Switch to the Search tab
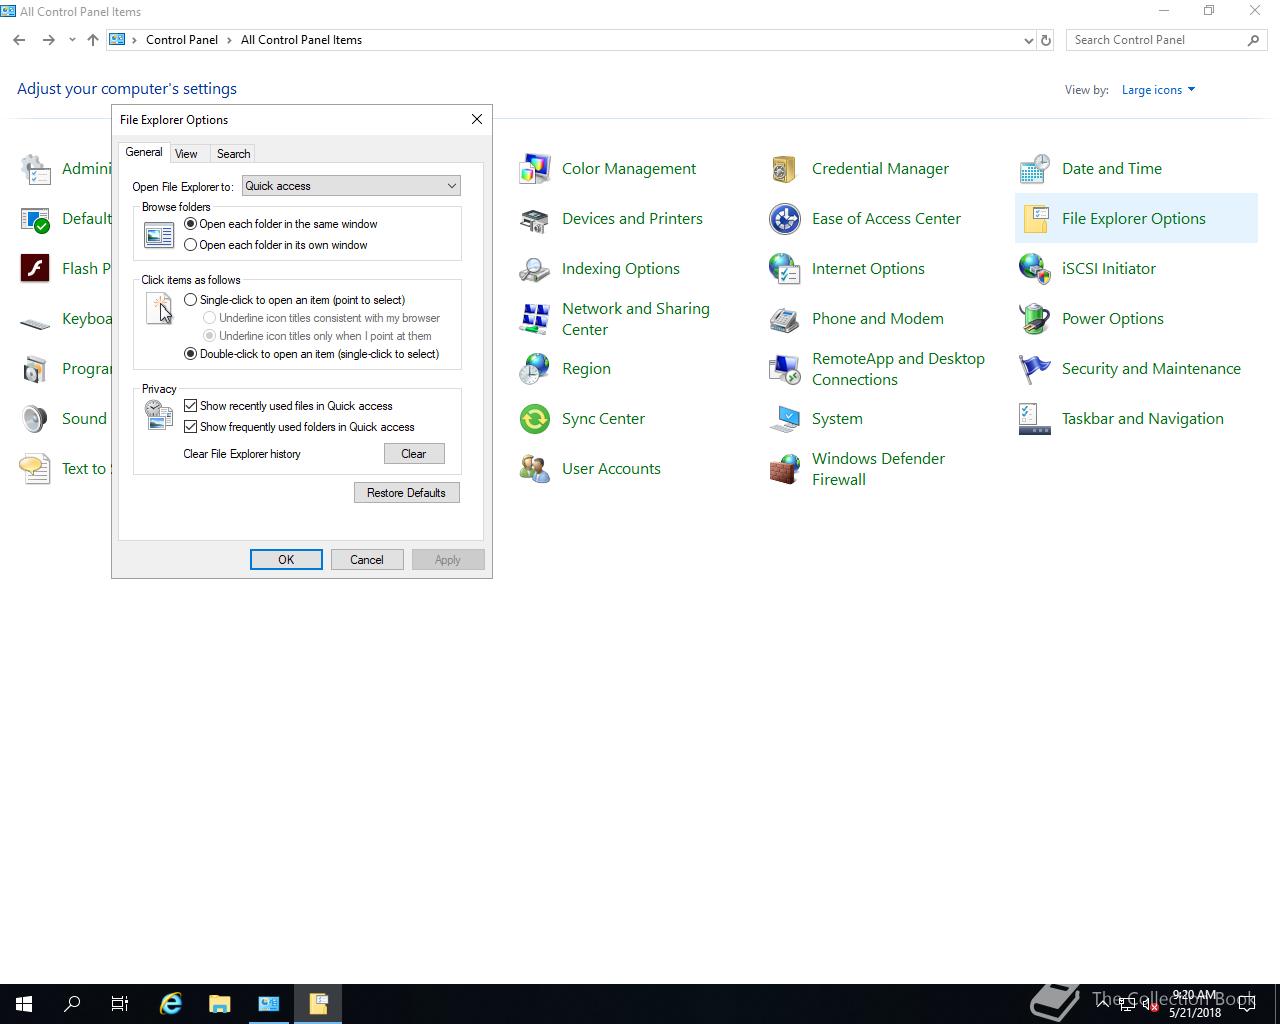This screenshot has width=1280, height=1024. click(233, 154)
